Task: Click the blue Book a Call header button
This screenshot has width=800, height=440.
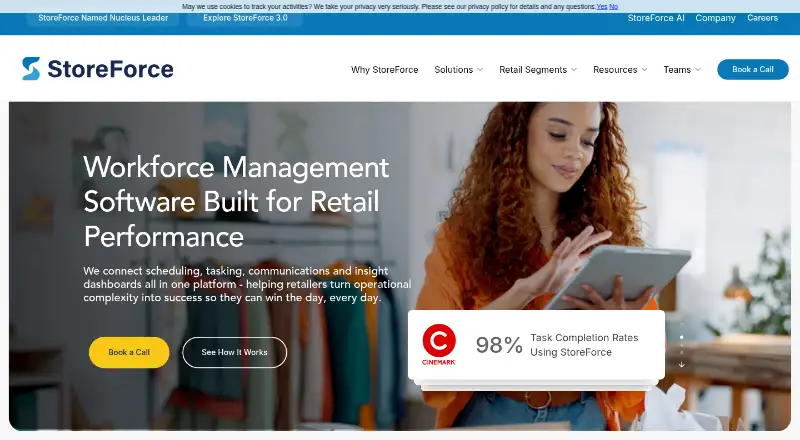Action: click(753, 69)
